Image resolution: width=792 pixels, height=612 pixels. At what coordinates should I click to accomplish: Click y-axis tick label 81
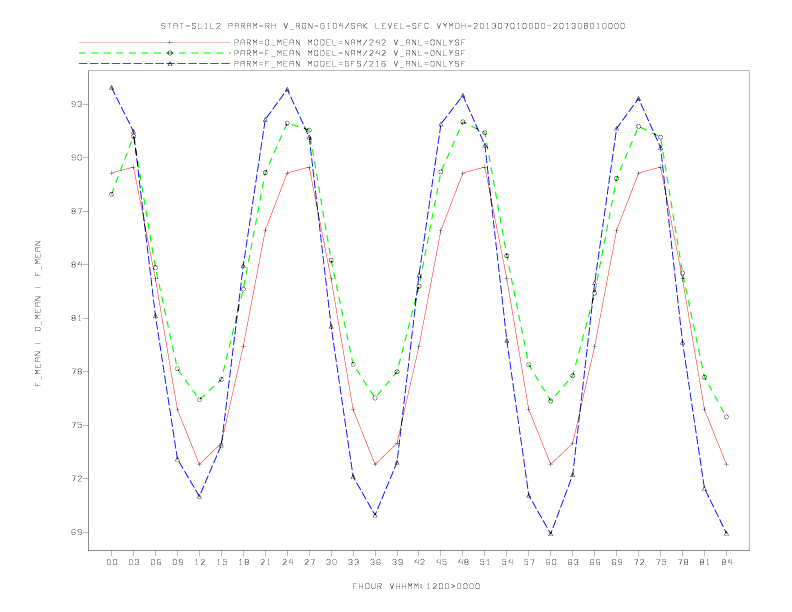pyautogui.click(x=76, y=318)
